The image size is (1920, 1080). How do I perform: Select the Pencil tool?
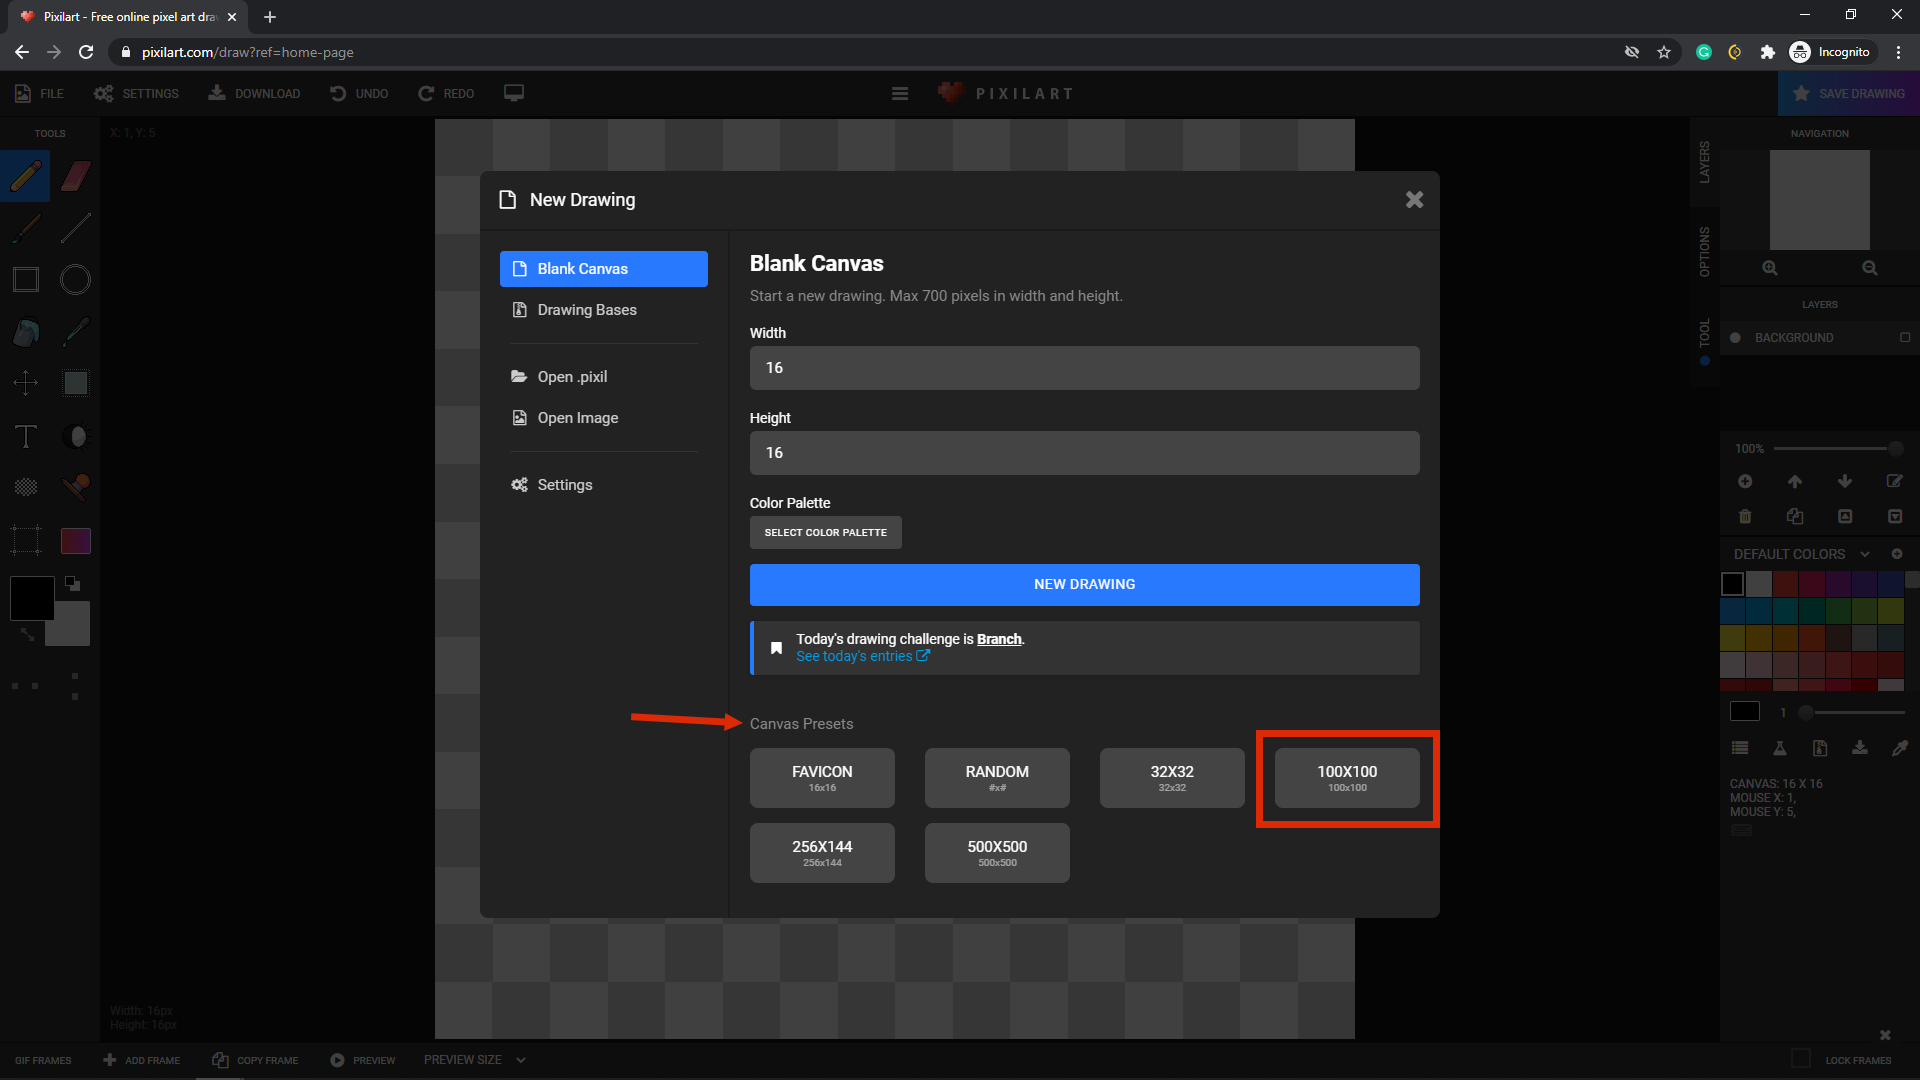(25, 176)
